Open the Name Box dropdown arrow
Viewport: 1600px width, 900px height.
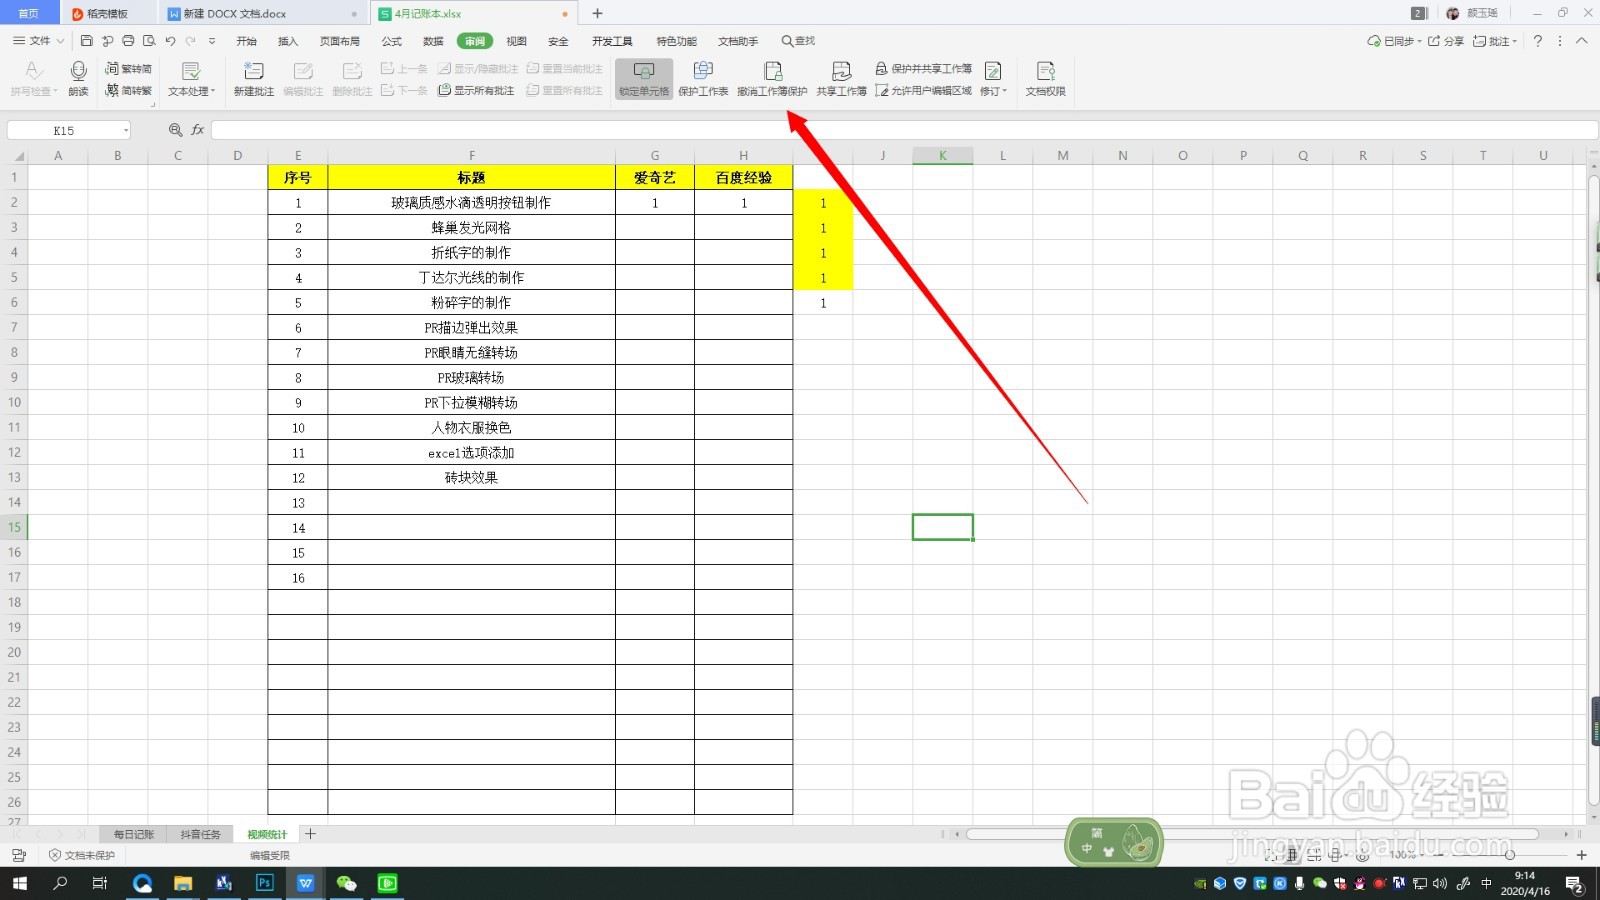tap(125, 130)
